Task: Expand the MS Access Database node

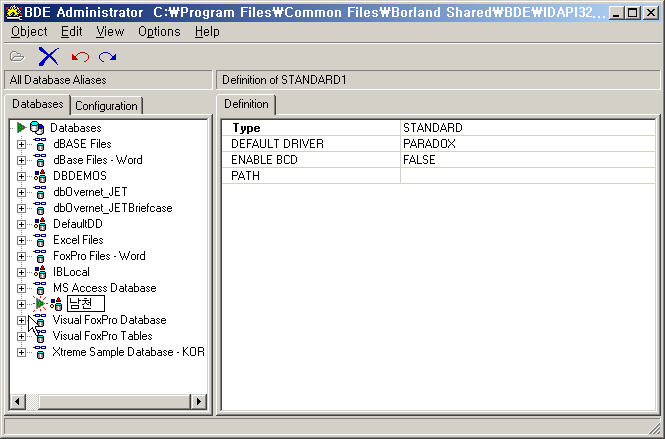Action: click(x=21, y=288)
